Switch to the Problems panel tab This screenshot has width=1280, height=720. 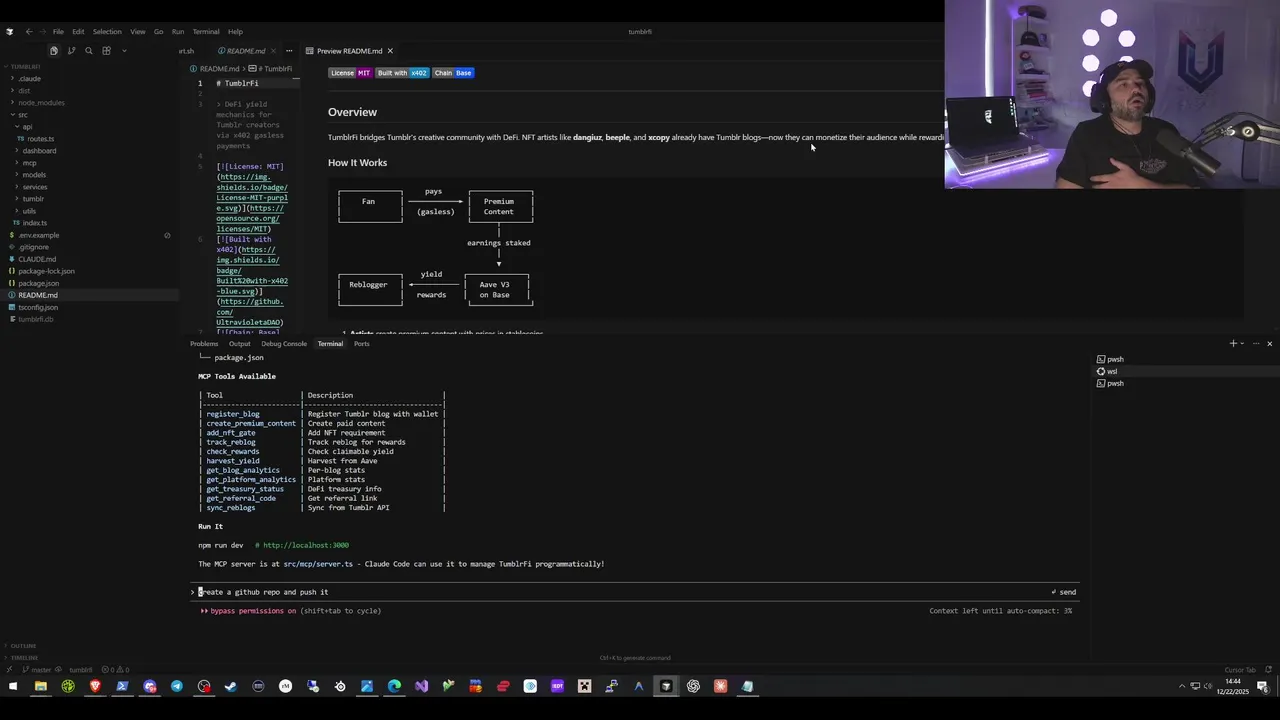[204, 344]
